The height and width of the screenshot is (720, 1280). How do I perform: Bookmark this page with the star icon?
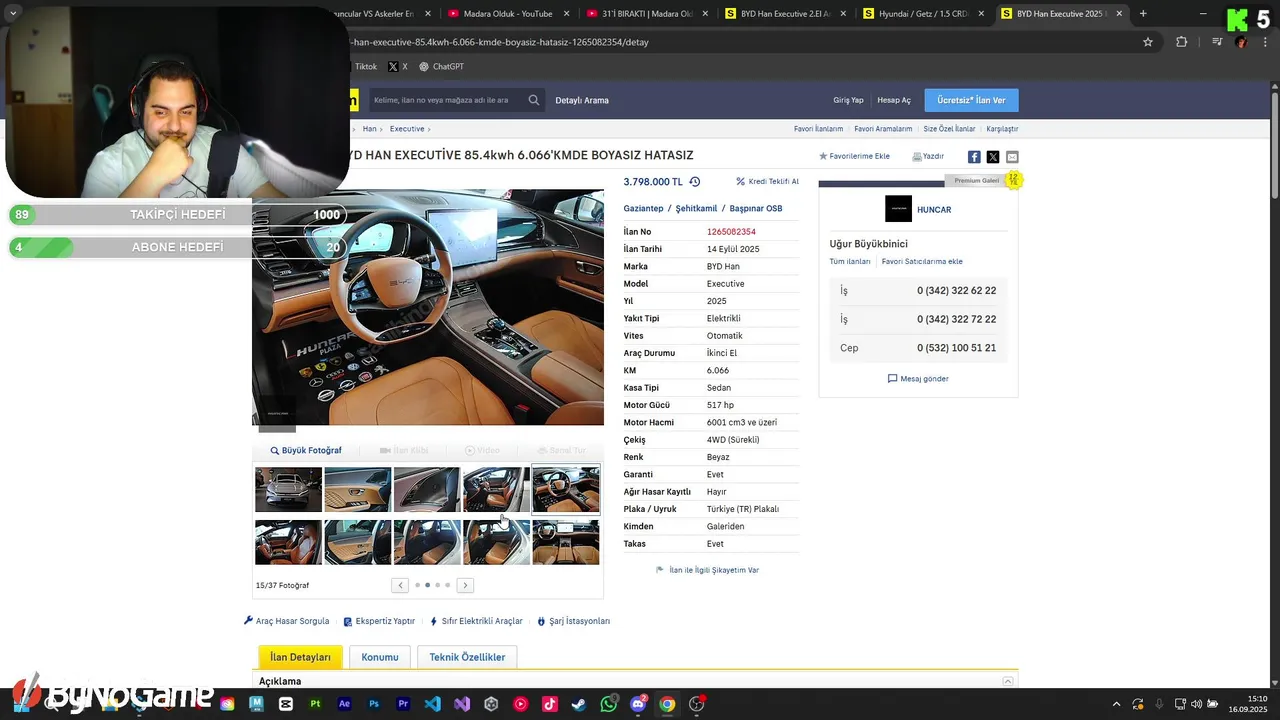tap(1148, 42)
